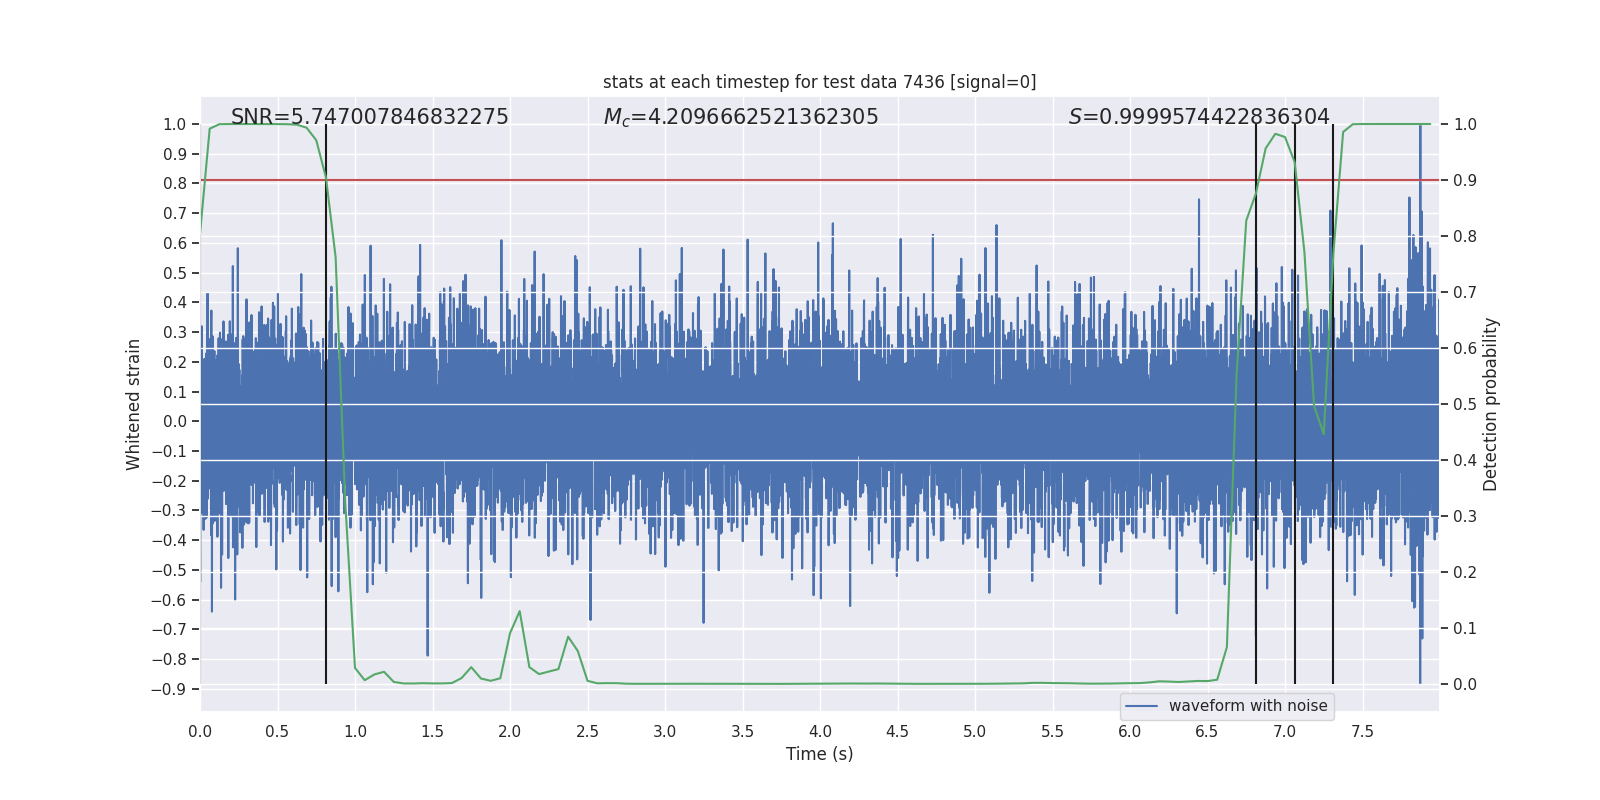Click the 'Detection probability' right axis label
The height and width of the screenshot is (800, 1600).
(x=1491, y=404)
